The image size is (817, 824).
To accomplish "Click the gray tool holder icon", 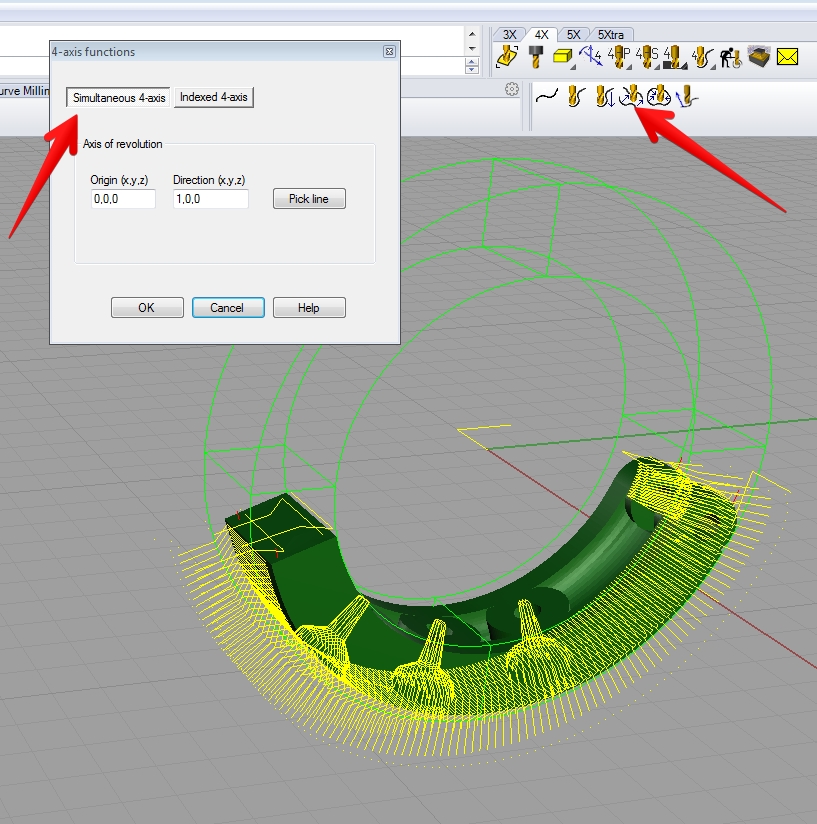I will click(x=535, y=57).
